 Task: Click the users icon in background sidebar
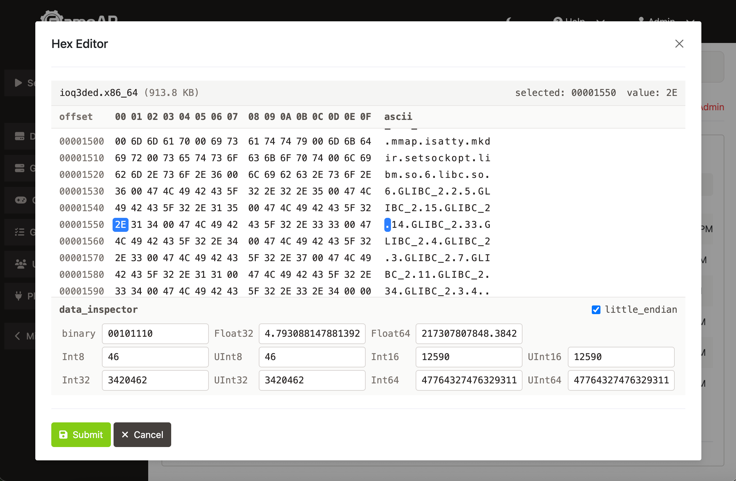20,264
